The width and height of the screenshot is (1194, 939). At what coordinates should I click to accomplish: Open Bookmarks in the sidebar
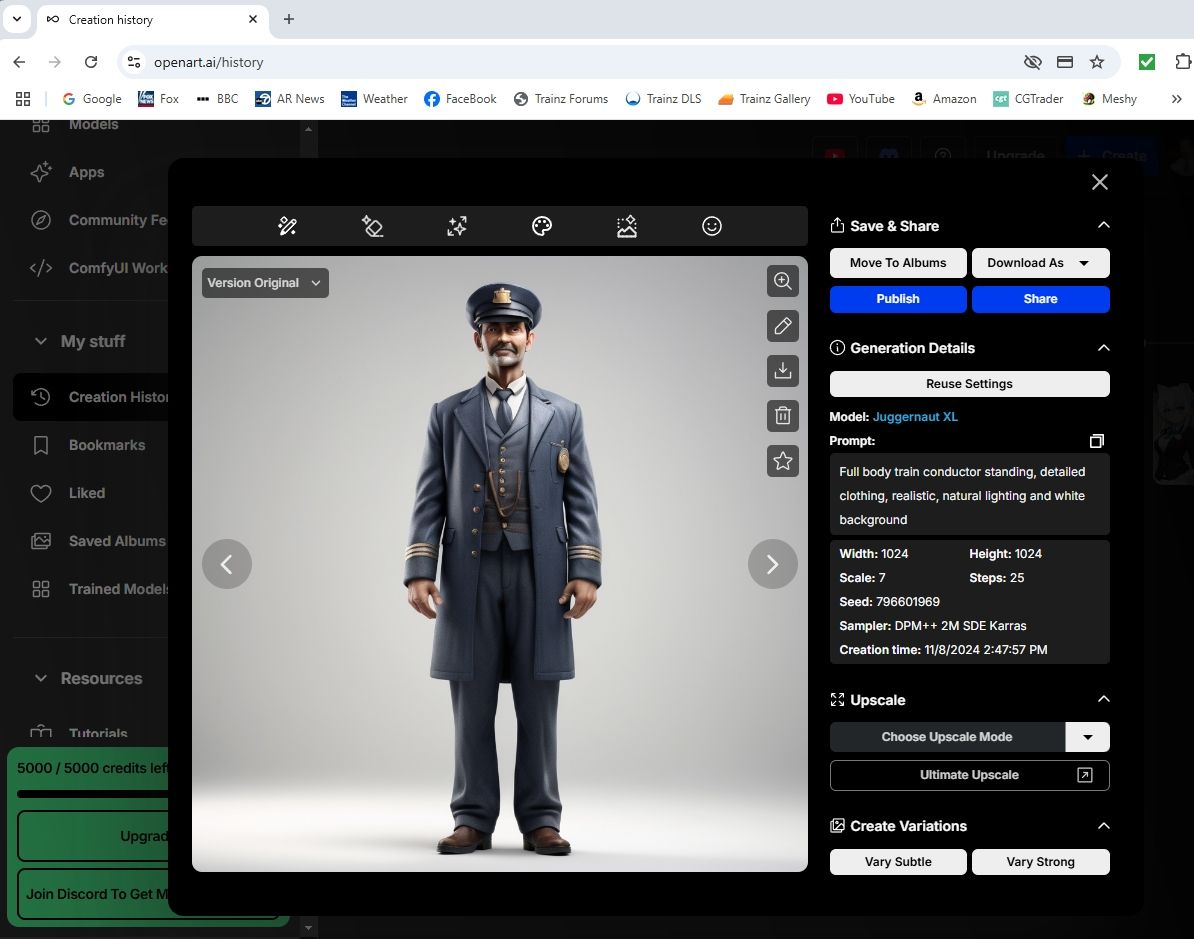point(106,445)
